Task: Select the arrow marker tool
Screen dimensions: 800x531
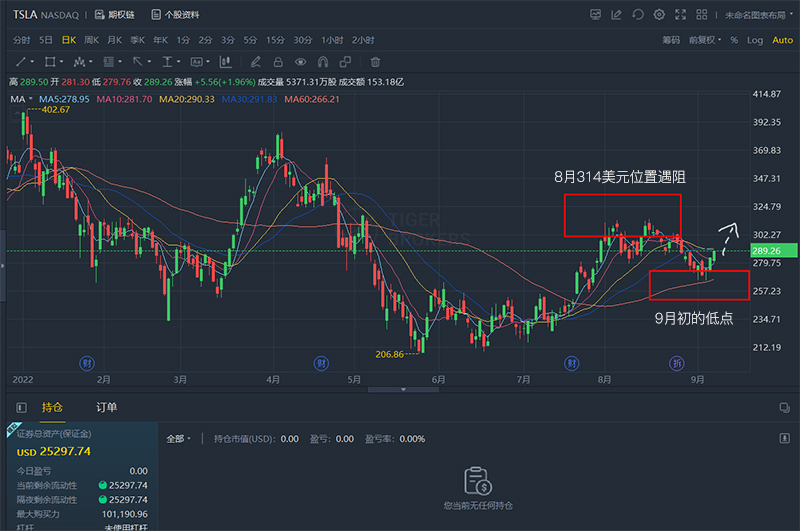Action: point(138,62)
